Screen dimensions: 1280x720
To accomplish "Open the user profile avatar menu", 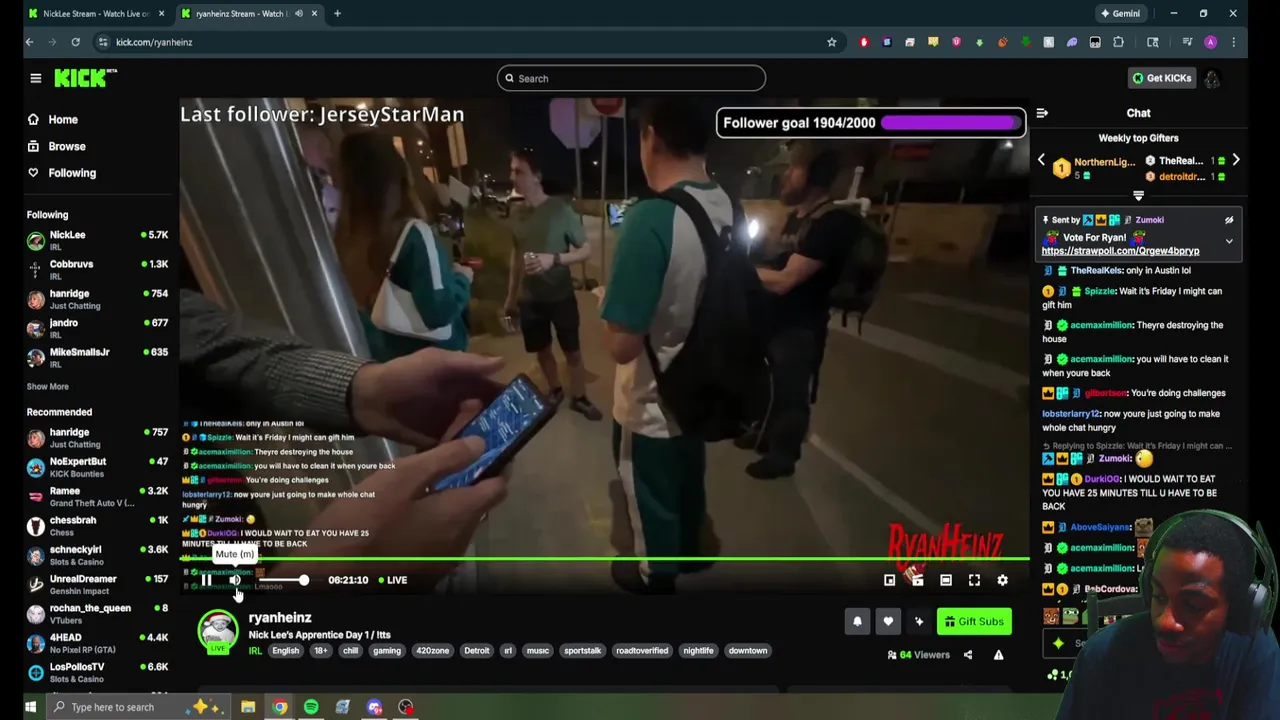I will click(1212, 78).
